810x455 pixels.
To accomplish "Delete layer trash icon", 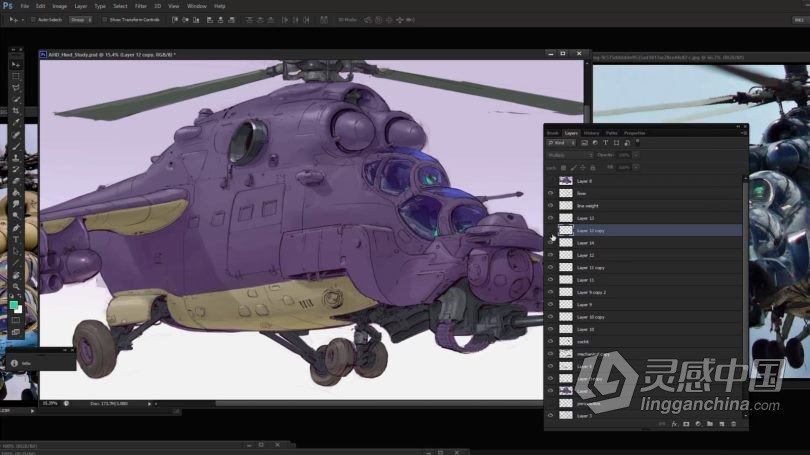I will [734, 424].
